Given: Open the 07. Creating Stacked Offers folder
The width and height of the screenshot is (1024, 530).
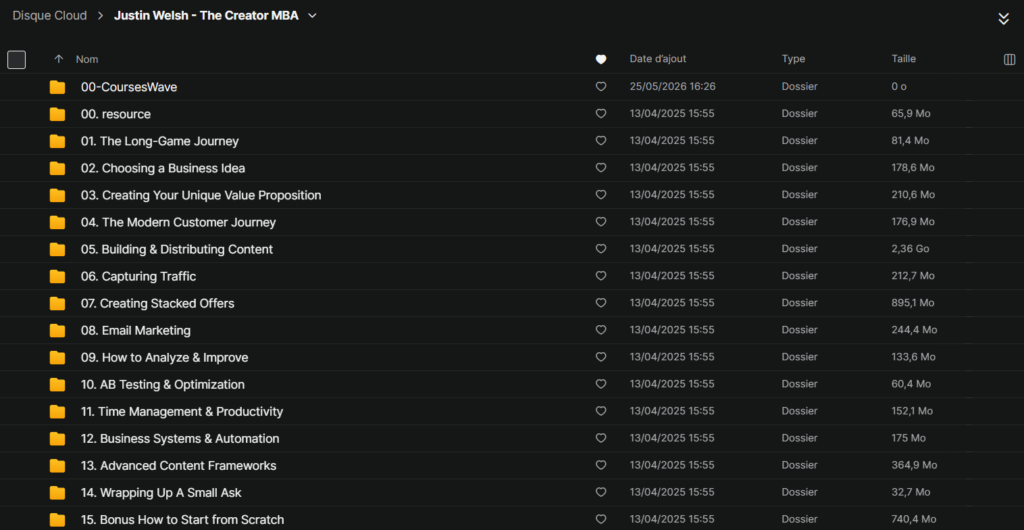Looking at the screenshot, I should click(x=157, y=304).
